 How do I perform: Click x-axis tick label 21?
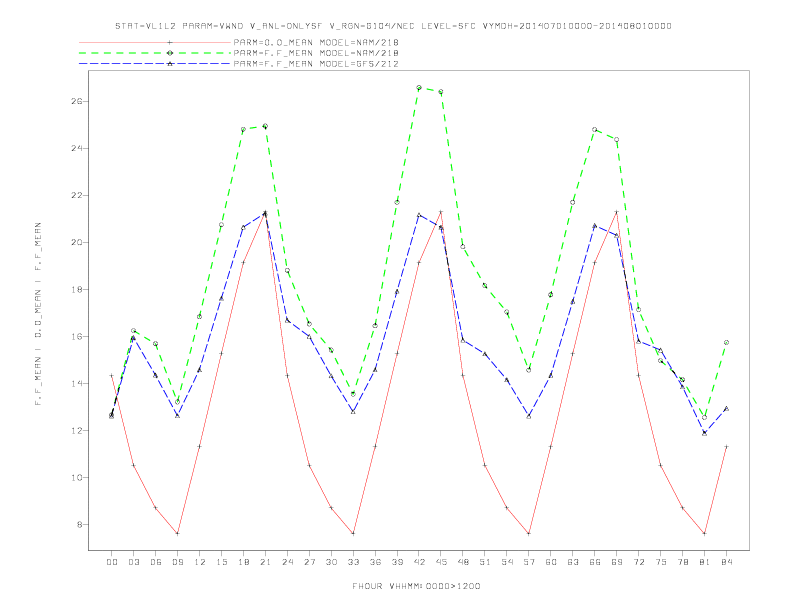tap(265, 562)
